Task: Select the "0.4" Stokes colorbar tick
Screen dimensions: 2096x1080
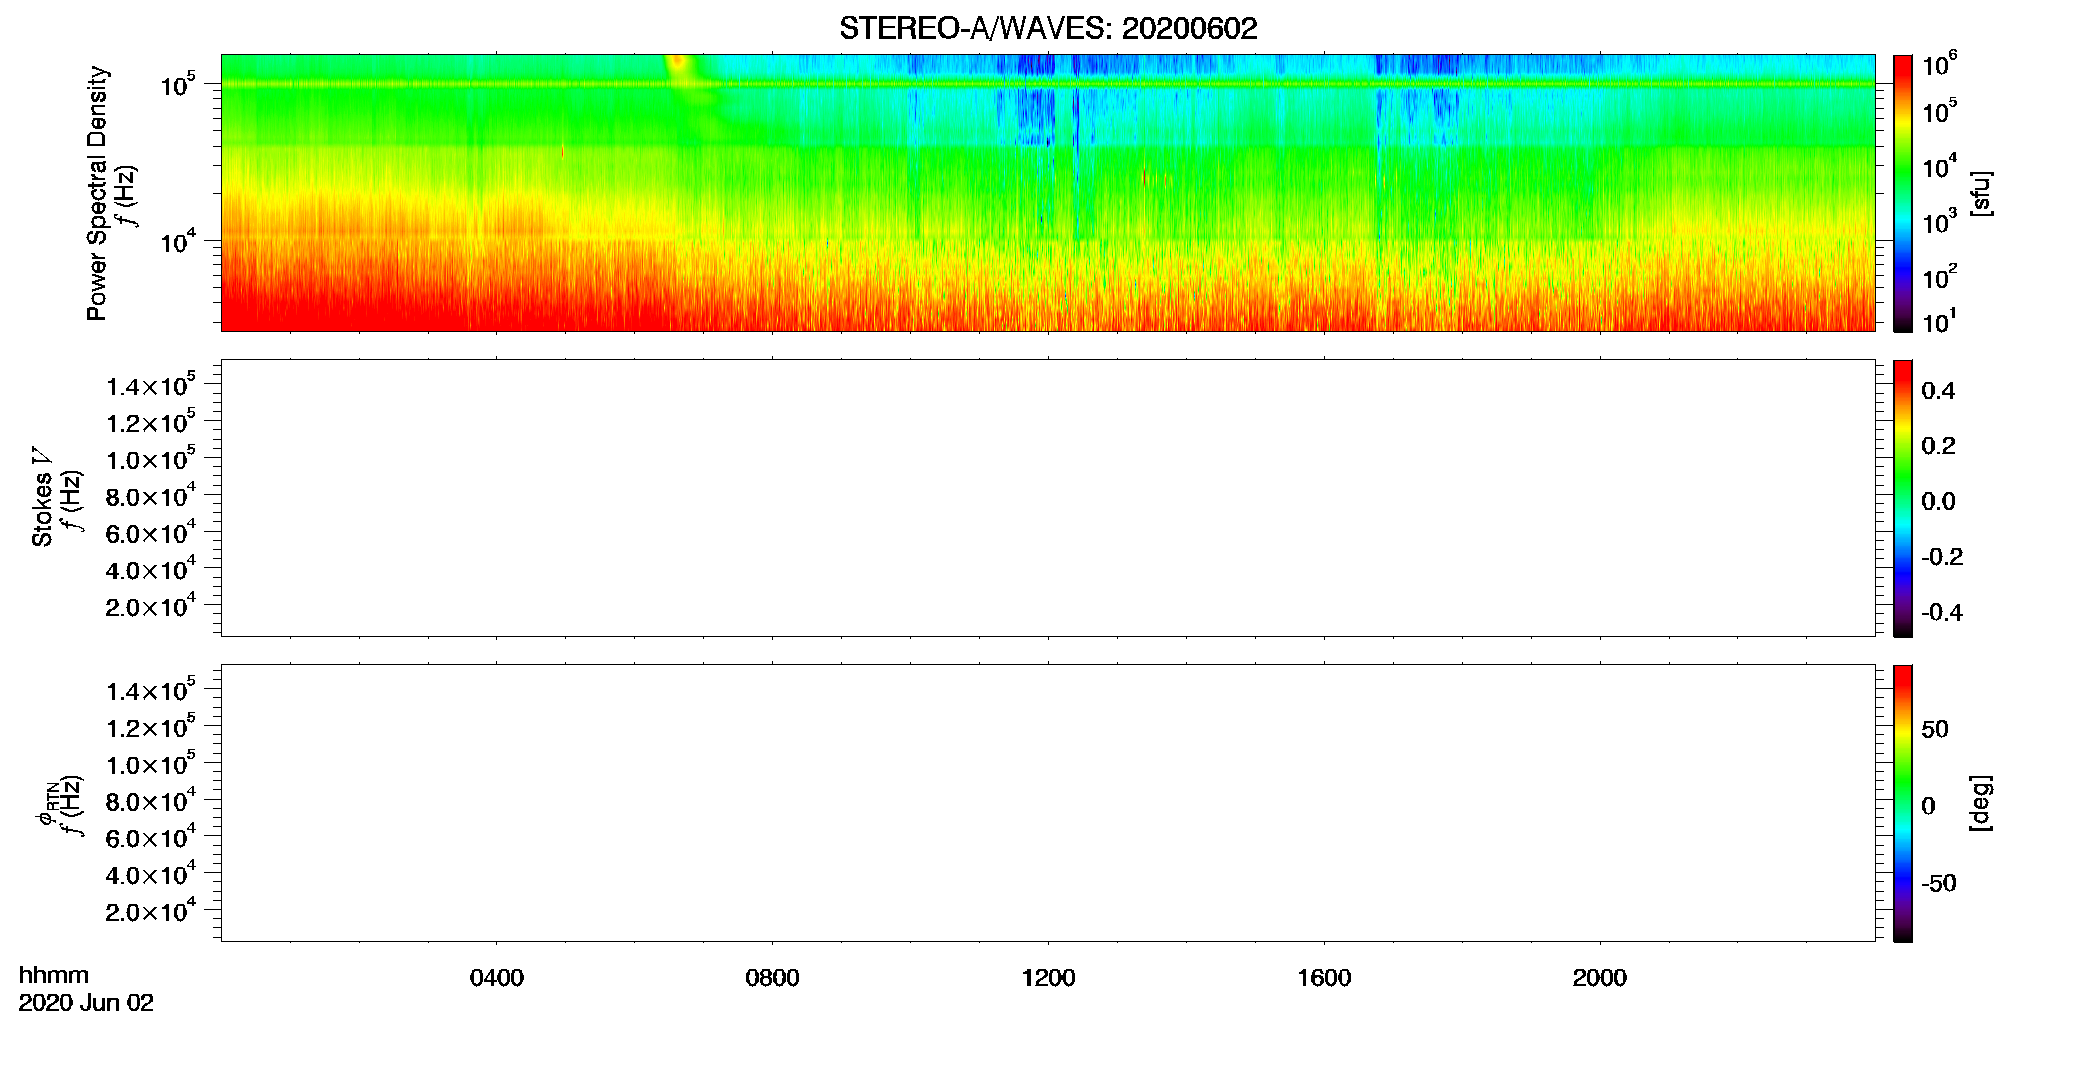Action: [x=1938, y=391]
